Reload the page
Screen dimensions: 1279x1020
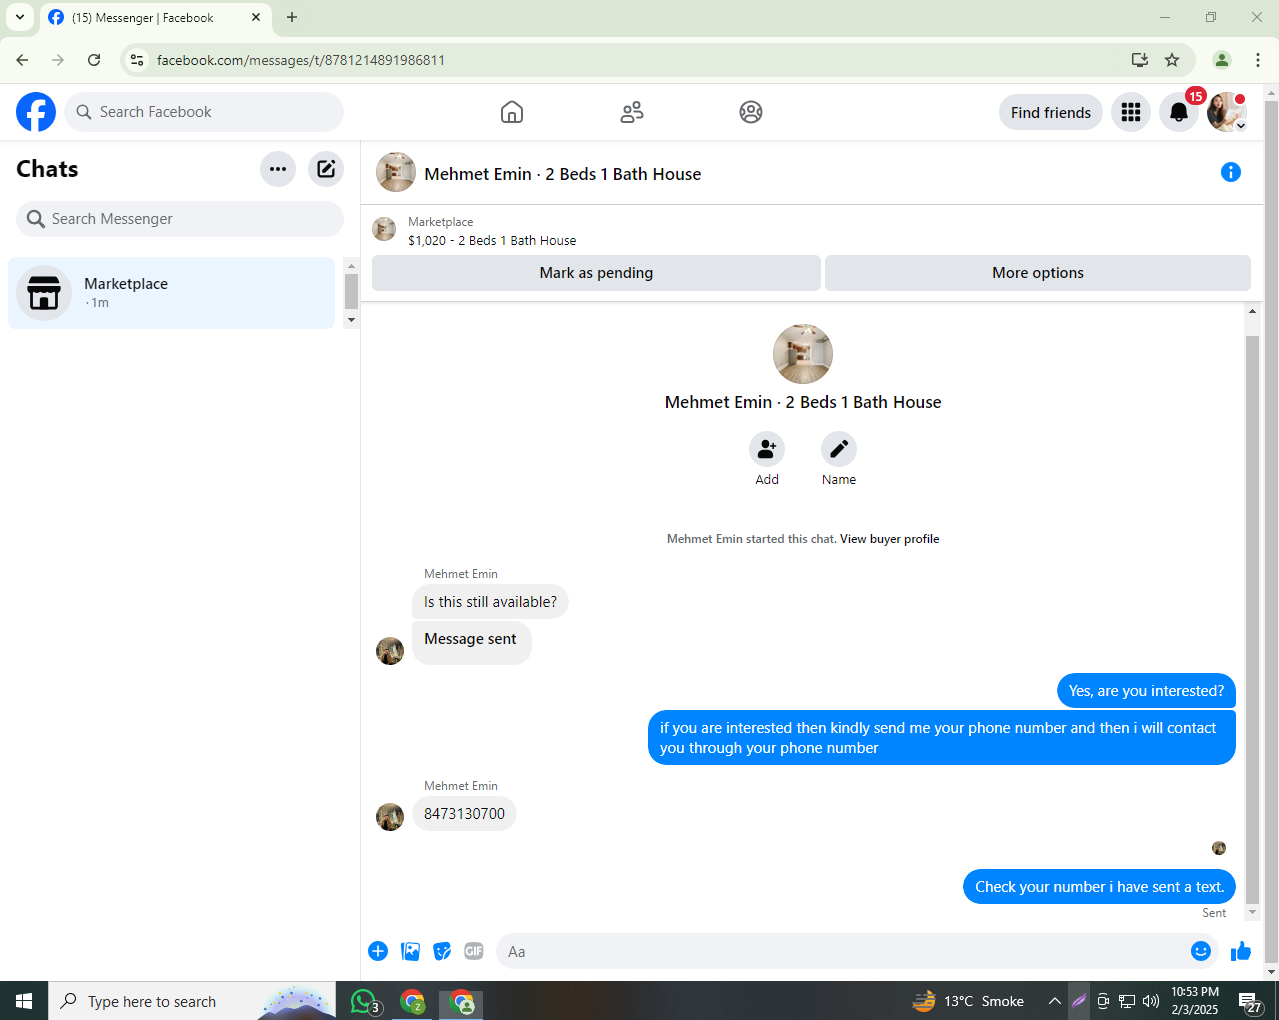click(x=94, y=60)
